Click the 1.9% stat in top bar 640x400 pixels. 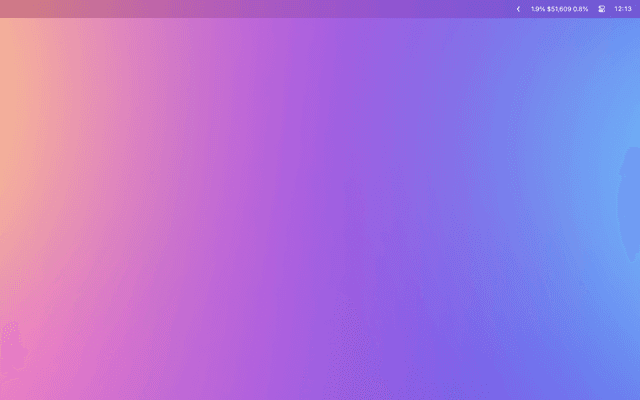click(538, 9)
